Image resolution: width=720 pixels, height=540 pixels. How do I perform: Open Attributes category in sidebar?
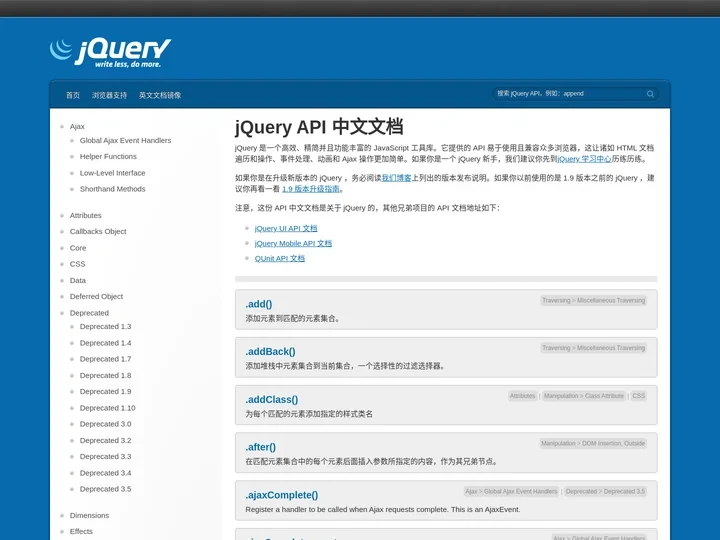coord(85,215)
